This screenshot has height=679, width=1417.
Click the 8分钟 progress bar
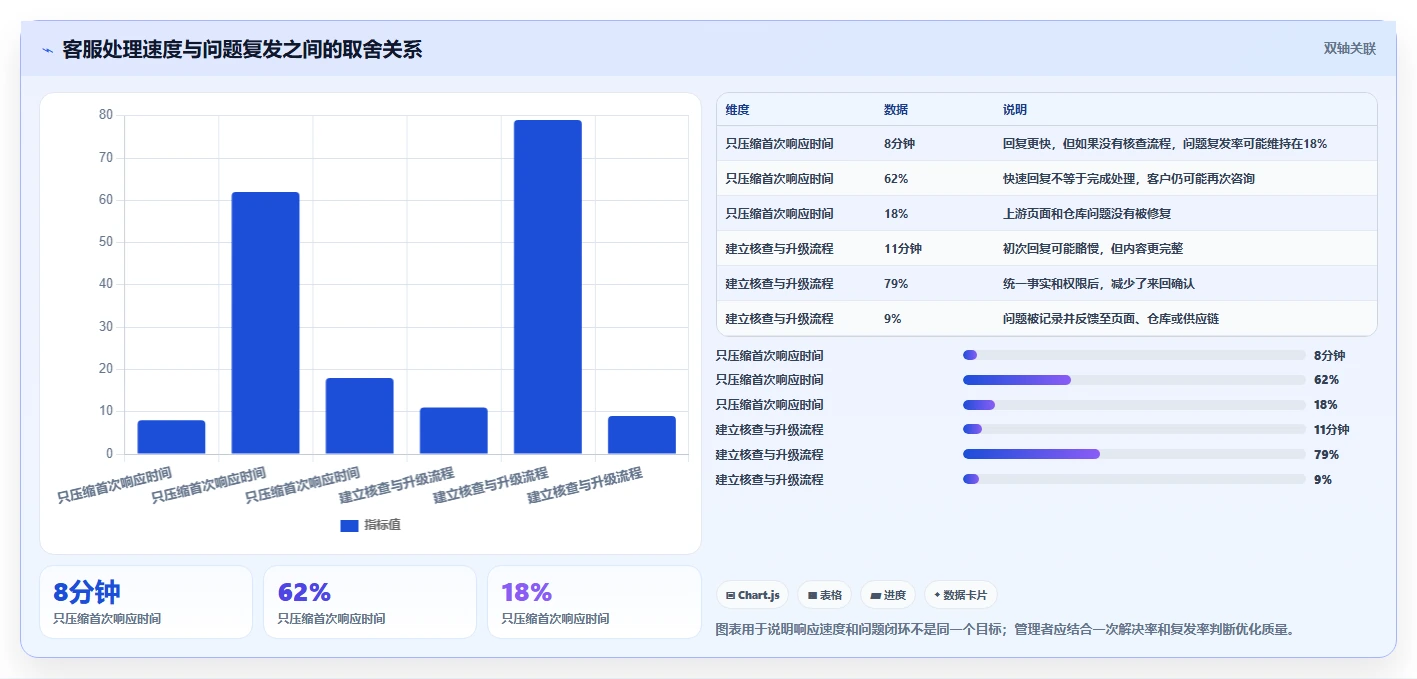coord(1134,355)
